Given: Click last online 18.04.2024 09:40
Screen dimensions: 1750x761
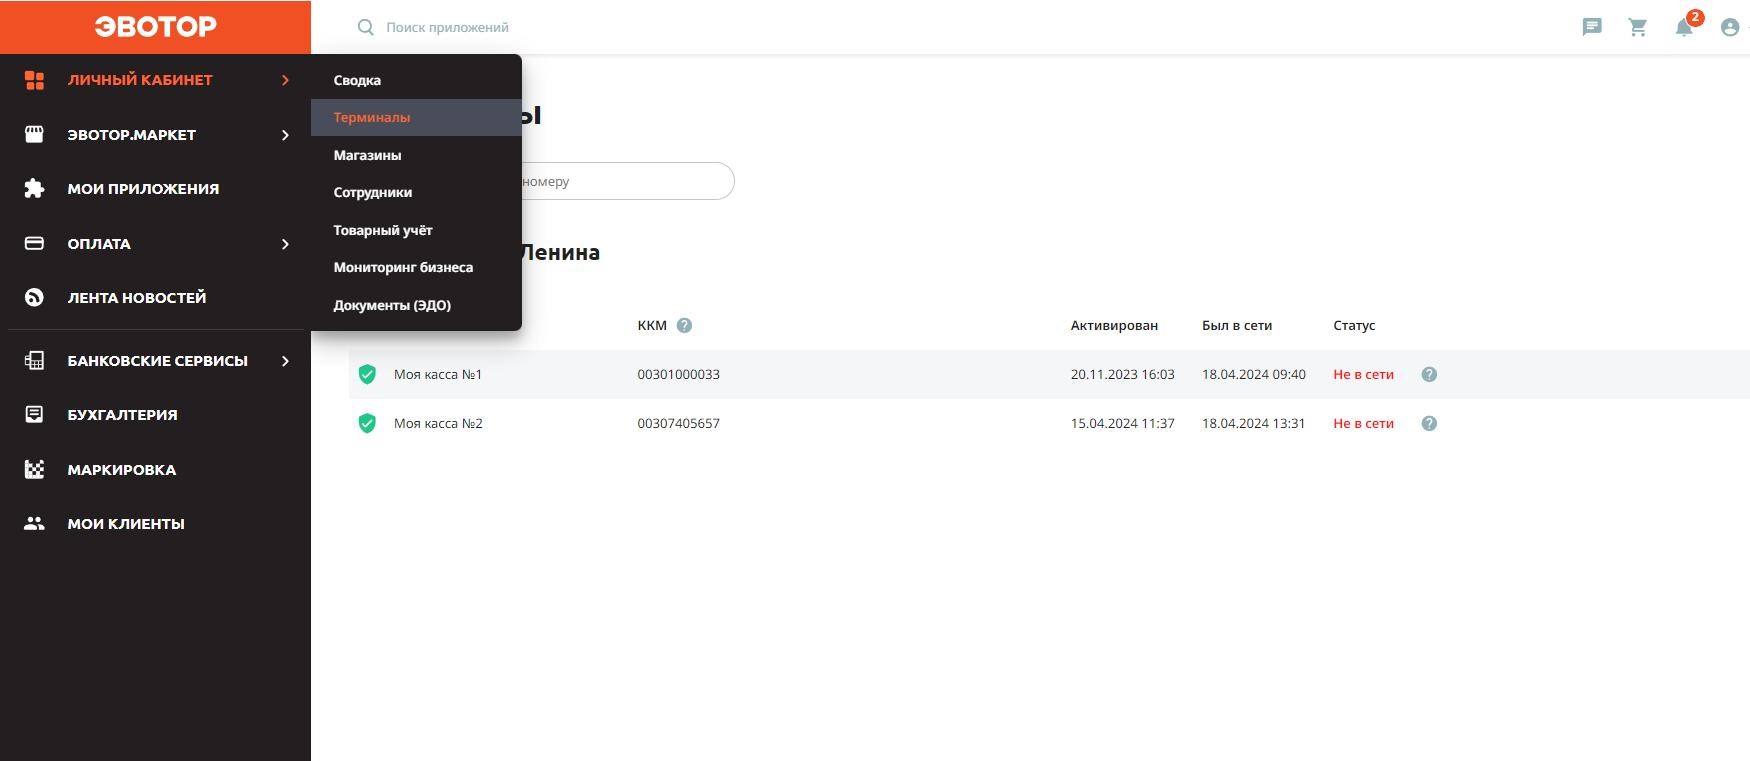Looking at the screenshot, I should 1254,374.
